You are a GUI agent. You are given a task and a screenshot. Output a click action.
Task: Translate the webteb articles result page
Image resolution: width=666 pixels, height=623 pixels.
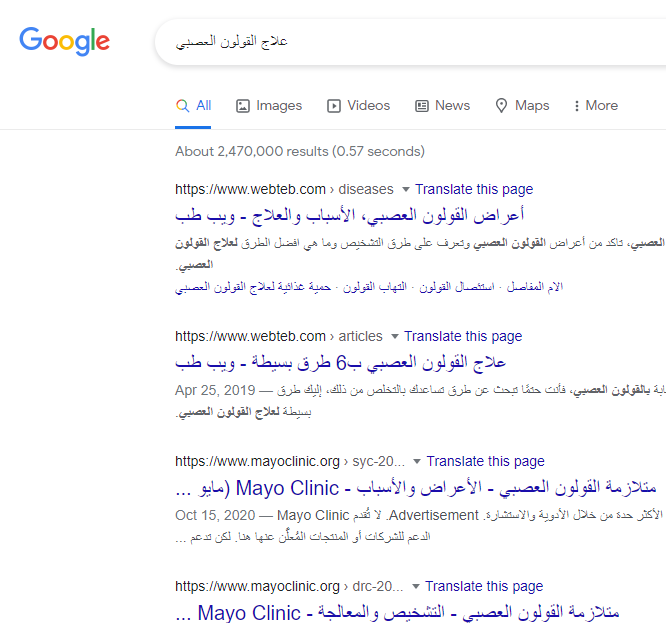[x=463, y=336]
